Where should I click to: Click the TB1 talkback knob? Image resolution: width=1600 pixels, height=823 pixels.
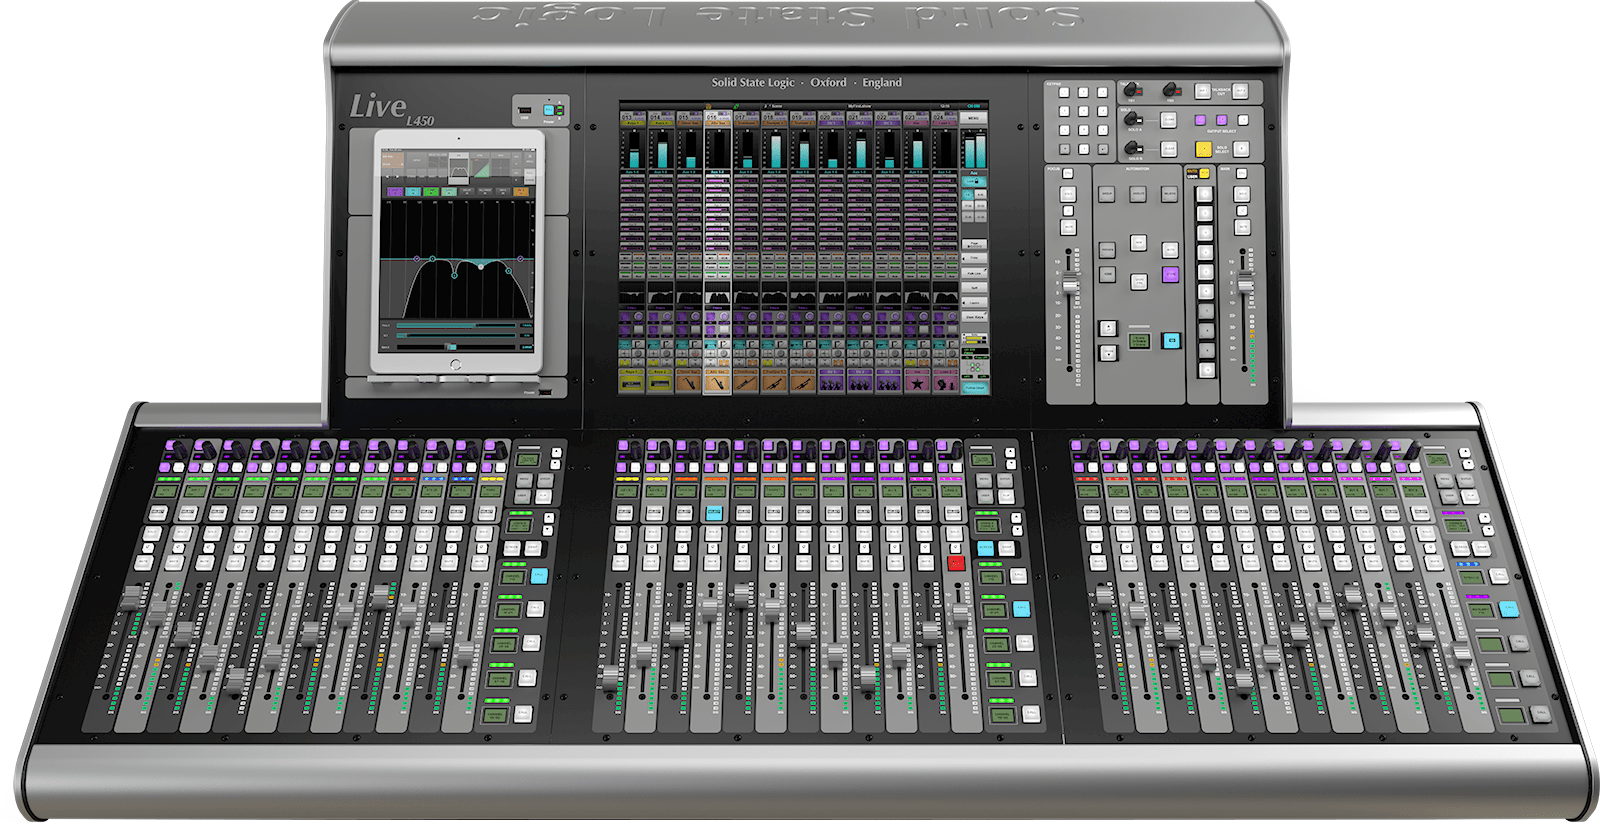click(1130, 89)
